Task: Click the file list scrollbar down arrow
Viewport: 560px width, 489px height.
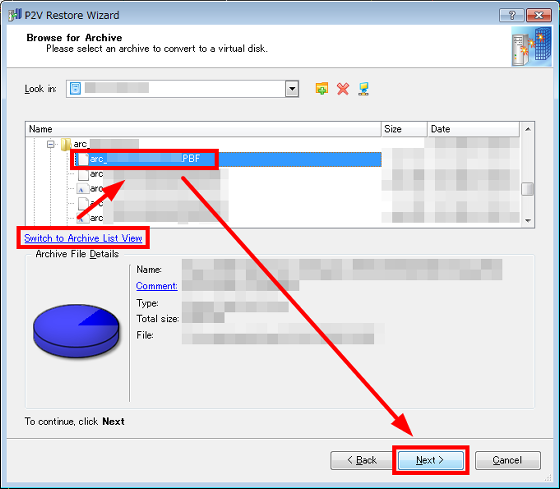Action: (528, 221)
